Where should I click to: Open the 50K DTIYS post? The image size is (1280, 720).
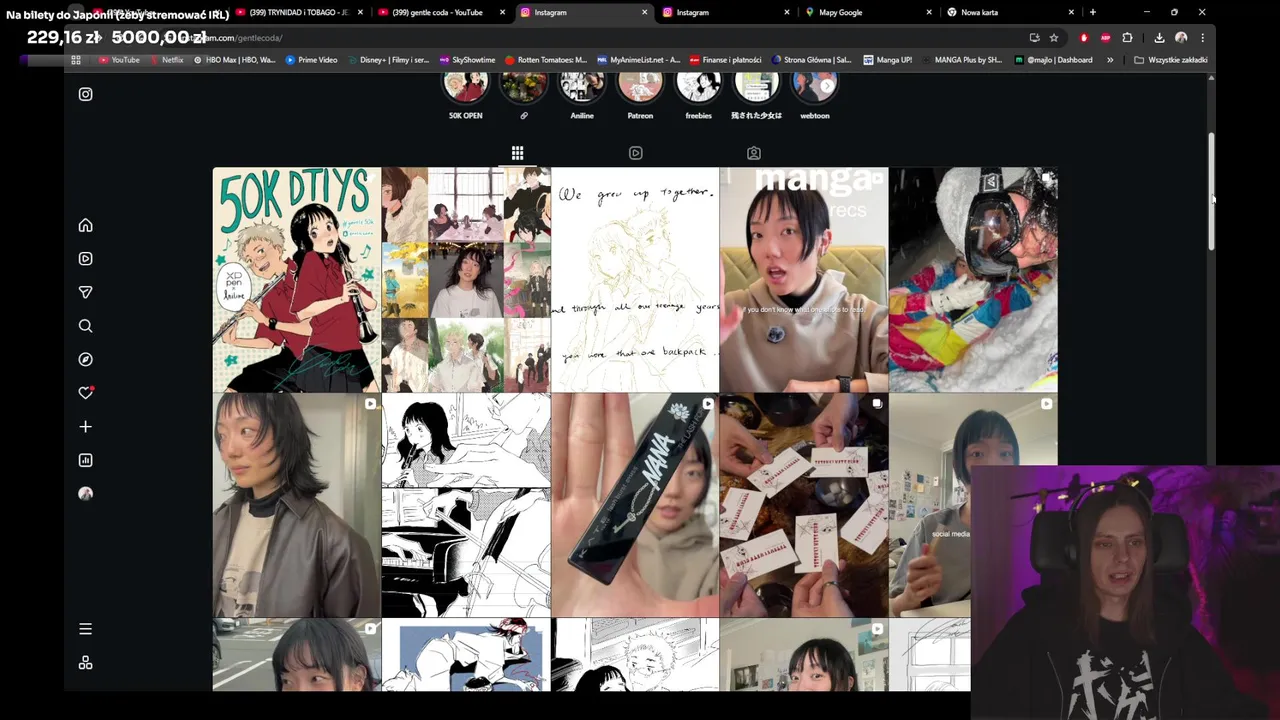pyautogui.click(x=296, y=279)
